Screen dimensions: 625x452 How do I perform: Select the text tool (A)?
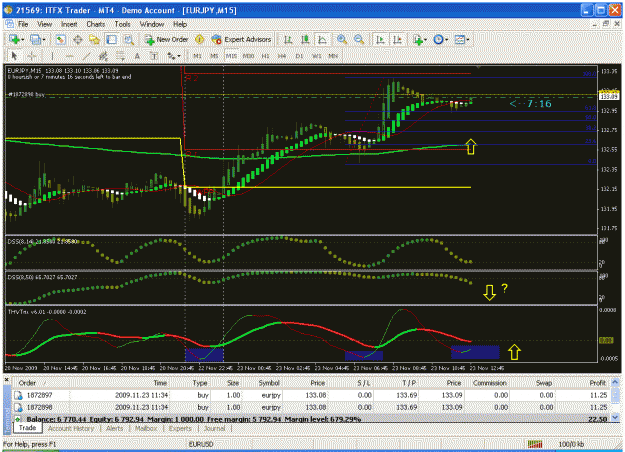tap(137, 56)
